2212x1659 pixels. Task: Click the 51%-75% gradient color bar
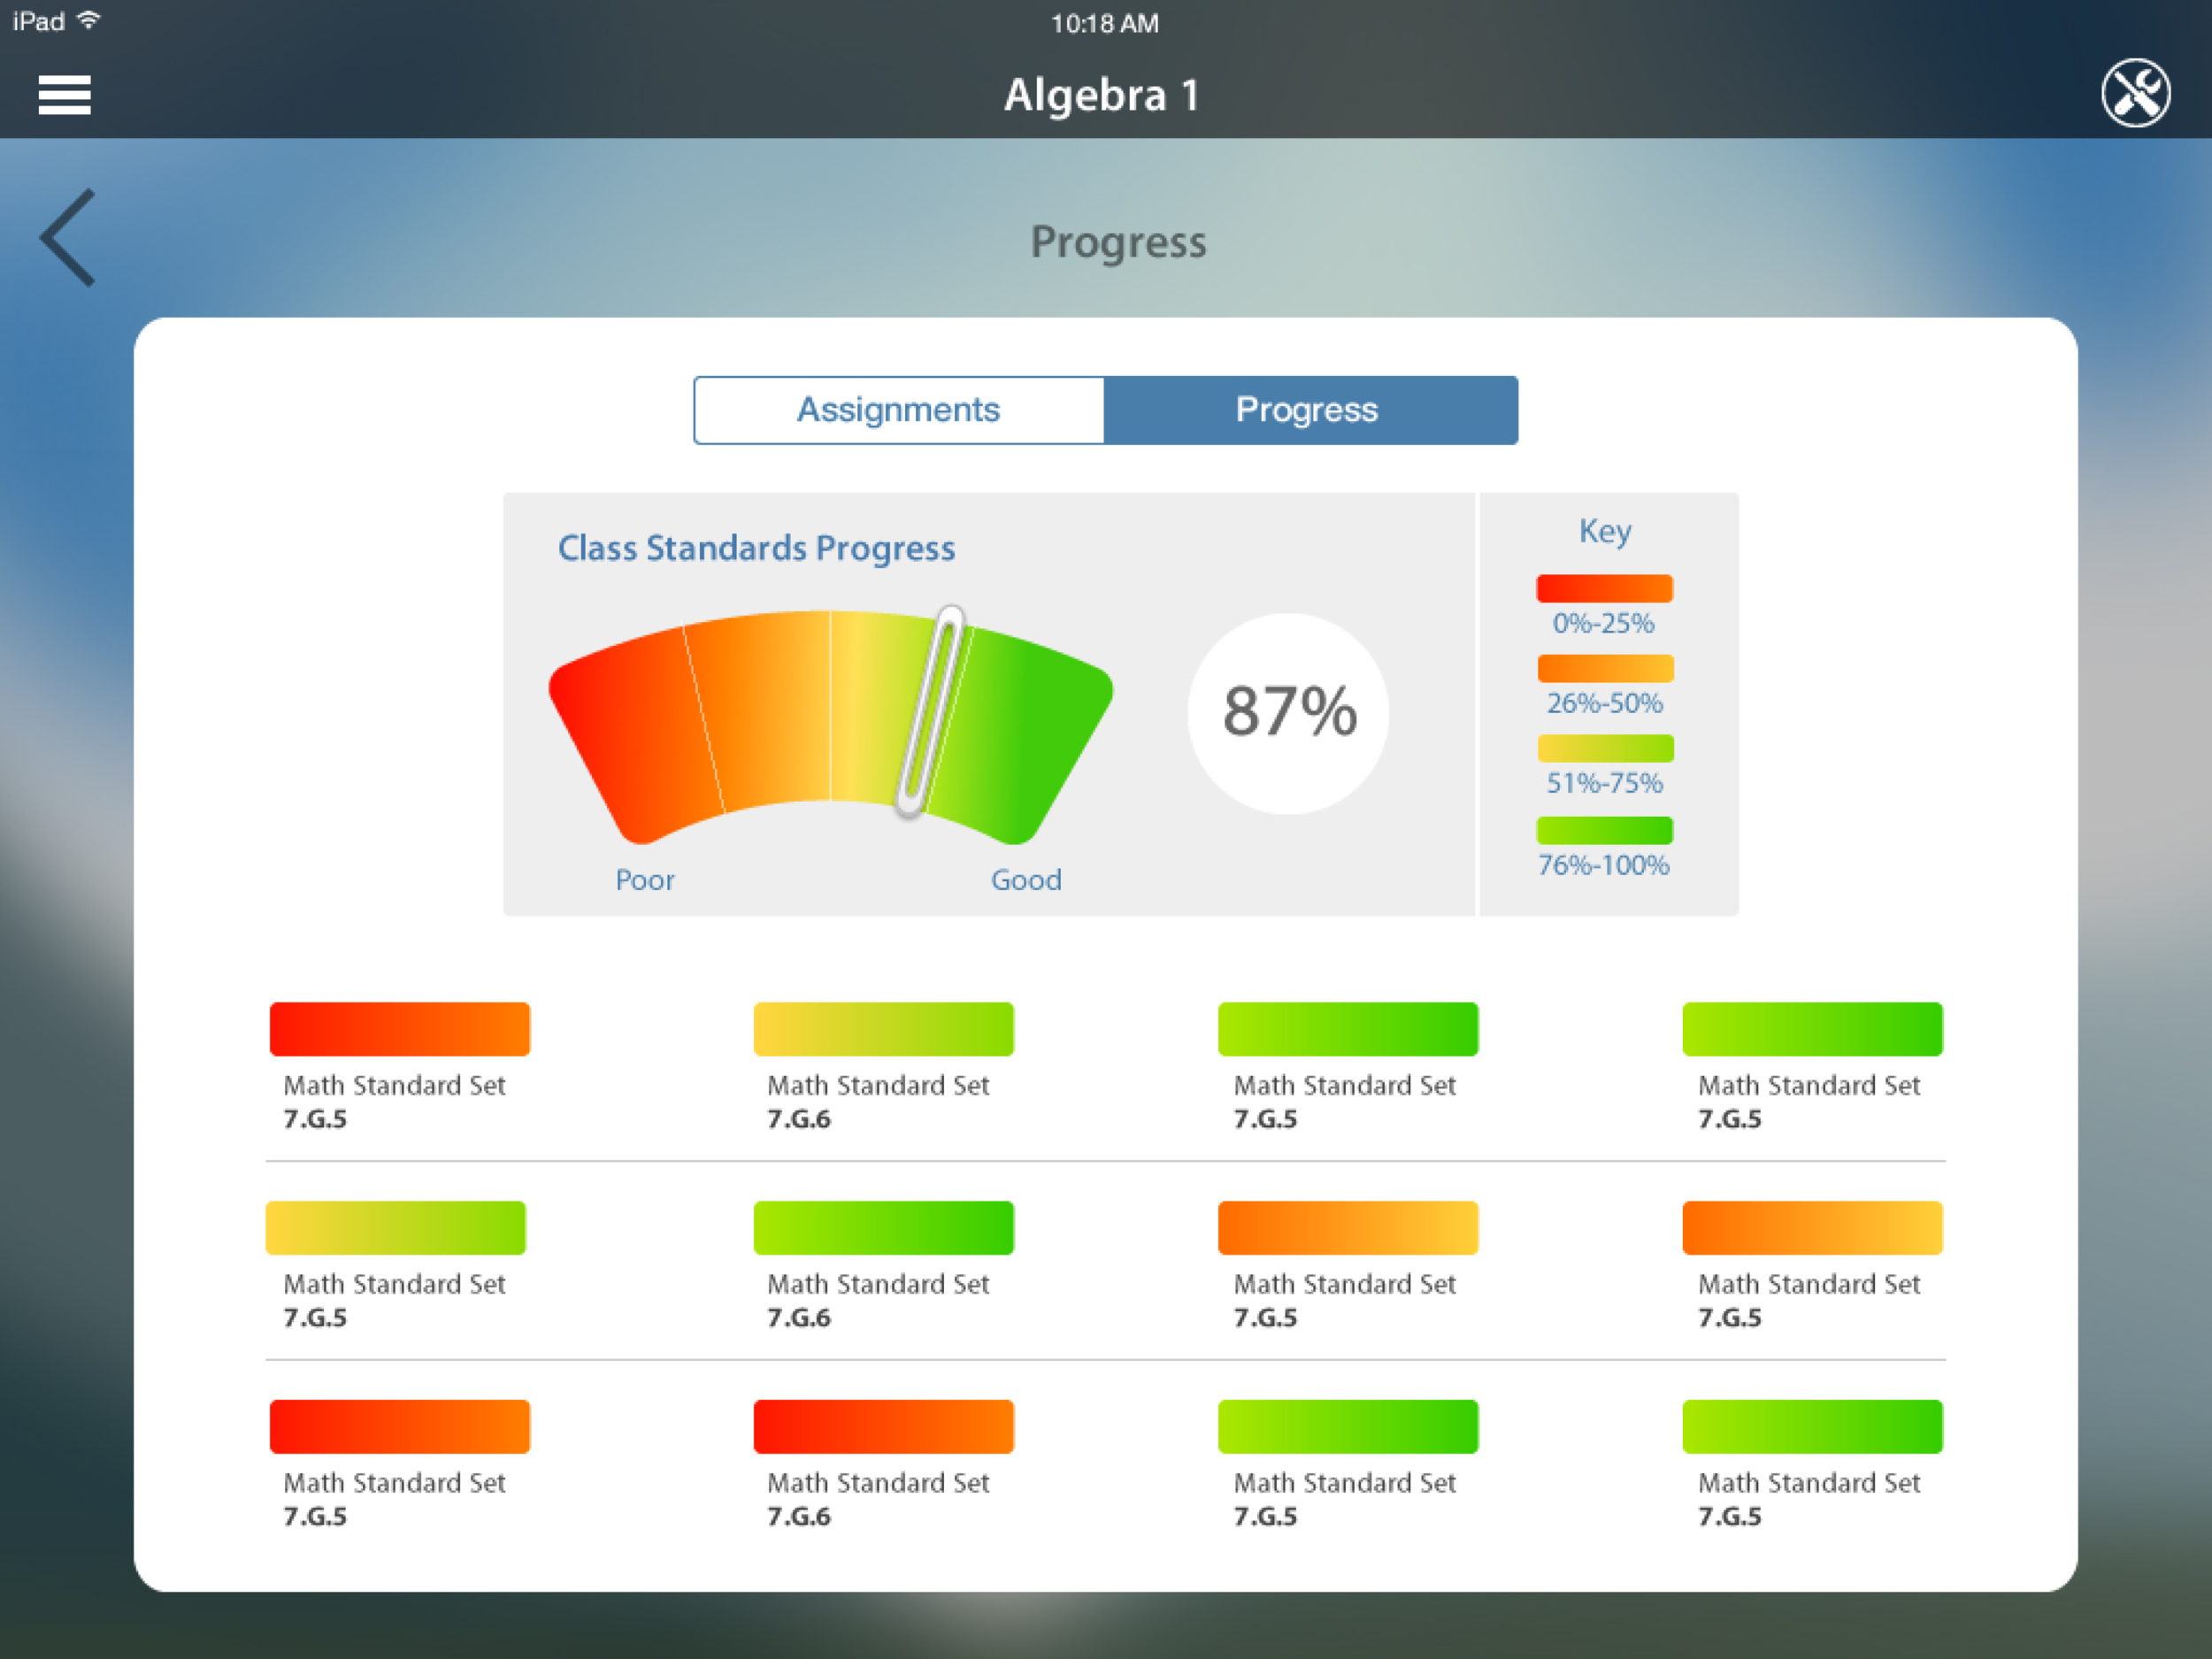tap(1604, 748)
